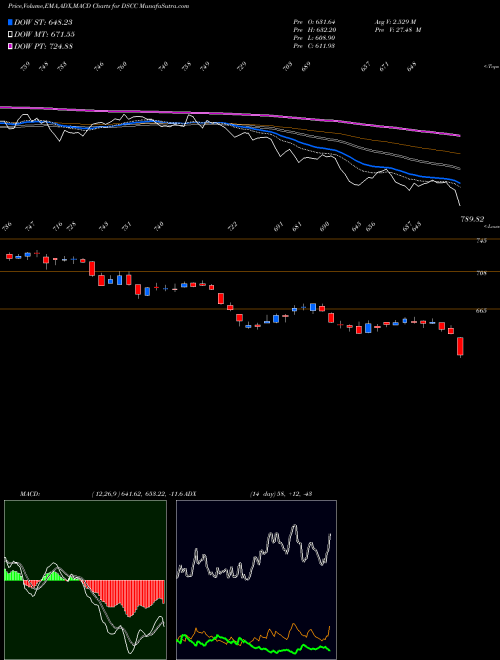Click the Pre H: 632.20 value

(x=314, y=30)
